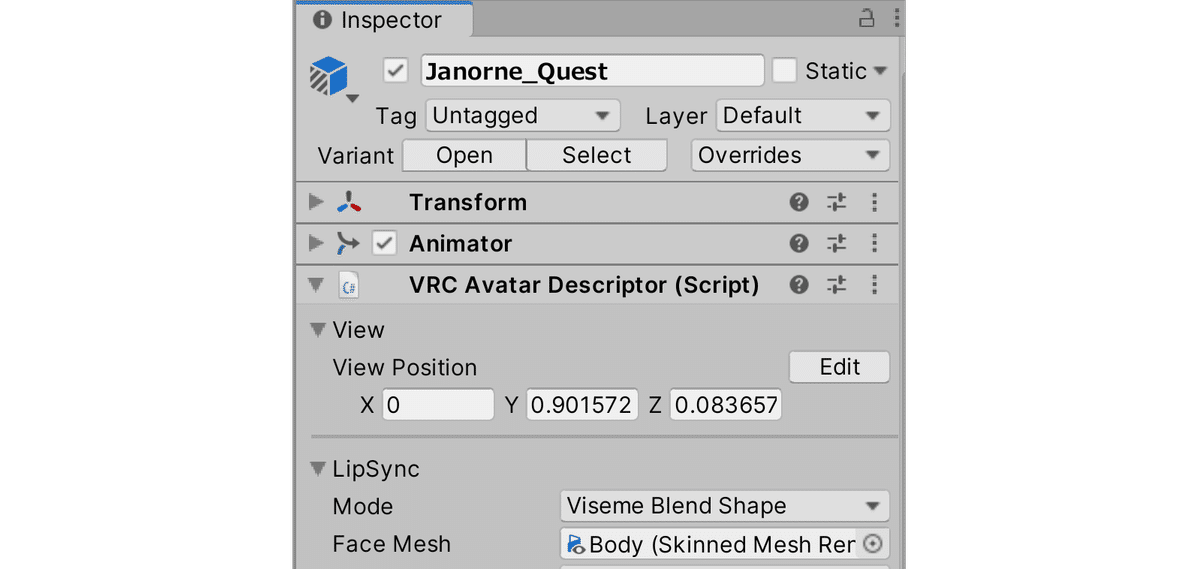Open Transform help reference icon
Image resolution: width=1200 pixels, height=569 pixels.
click(798, 202)
